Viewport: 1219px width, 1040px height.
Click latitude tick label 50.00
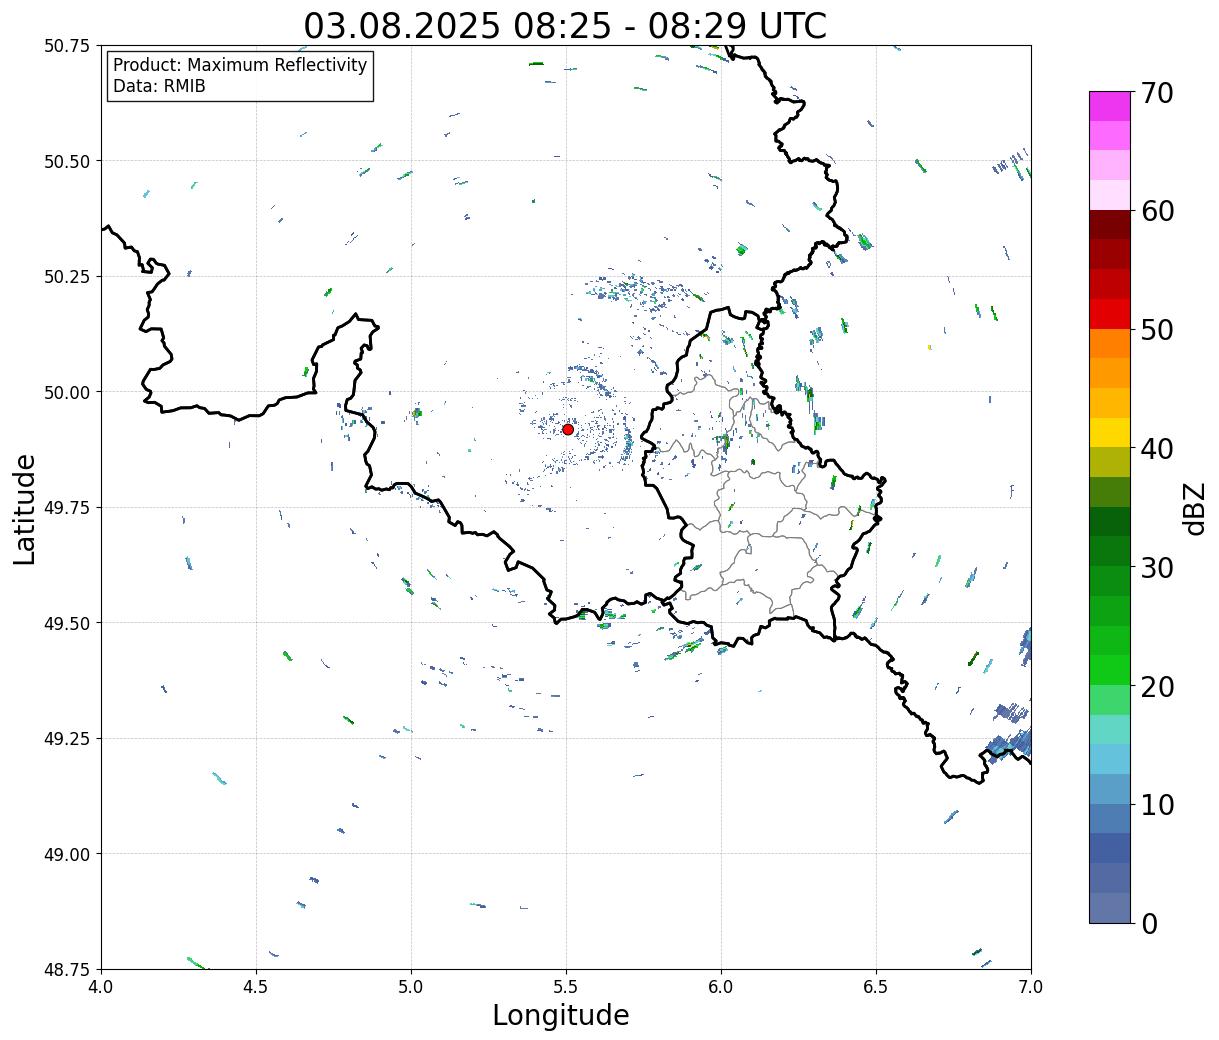[x=66, y=392]
